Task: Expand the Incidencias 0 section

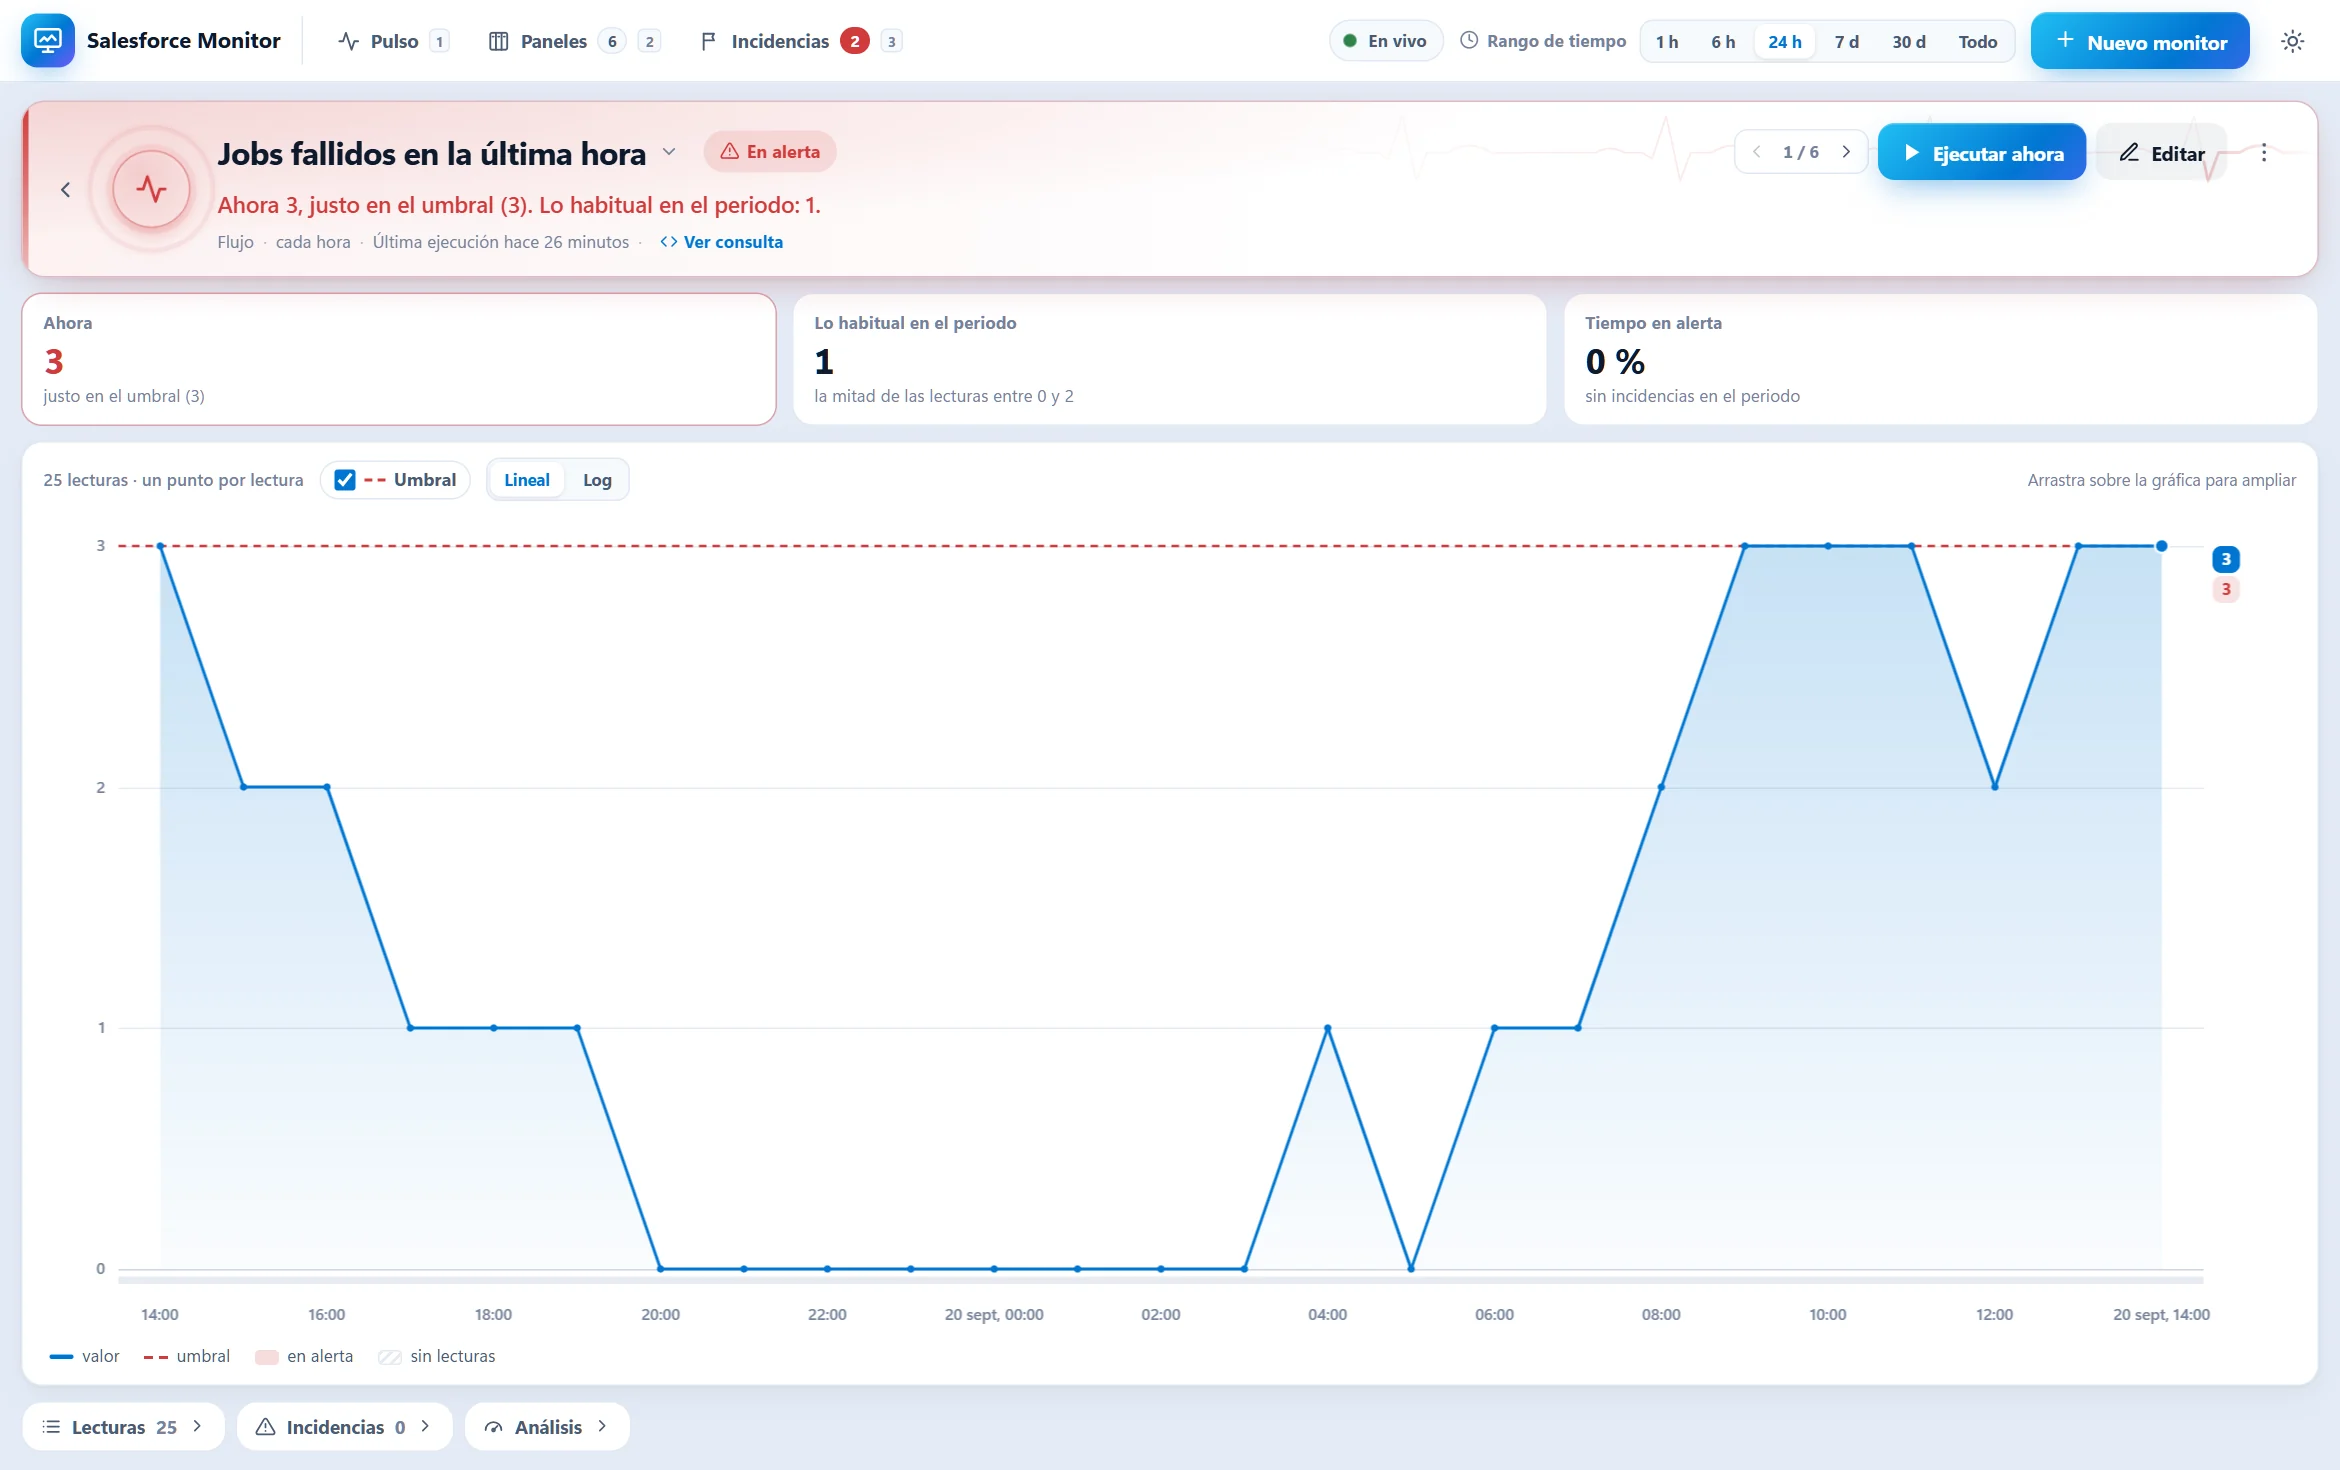Action: pyautogui.click(x=344, y=1427)
